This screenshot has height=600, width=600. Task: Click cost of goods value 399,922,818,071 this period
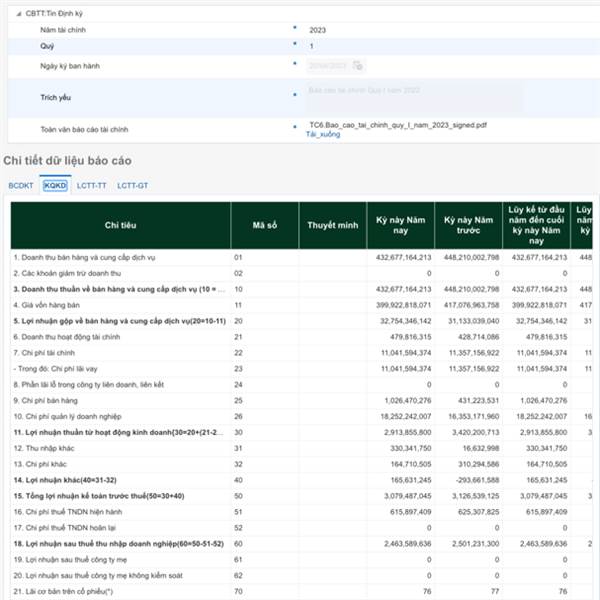coord(404,305)
